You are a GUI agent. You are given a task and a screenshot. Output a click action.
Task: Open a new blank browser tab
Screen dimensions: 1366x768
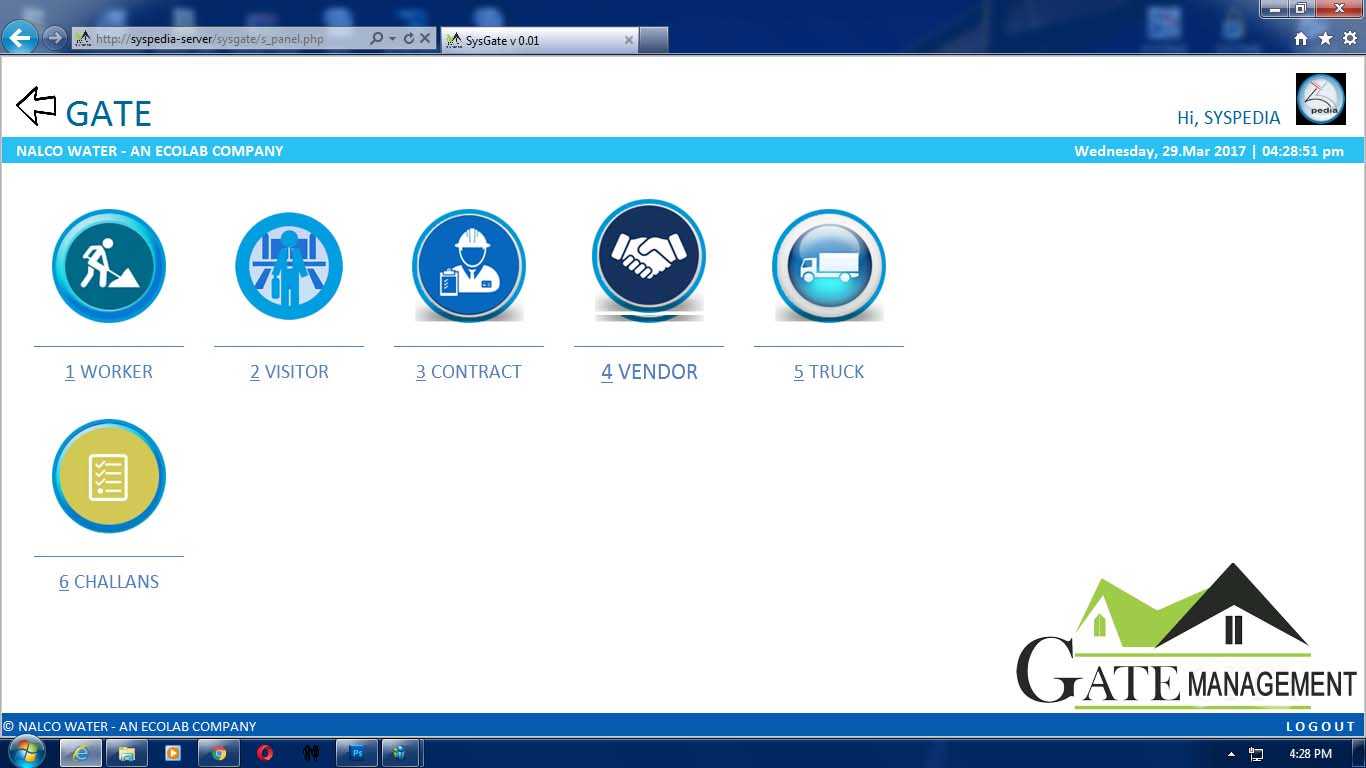[x=653, y=40]
